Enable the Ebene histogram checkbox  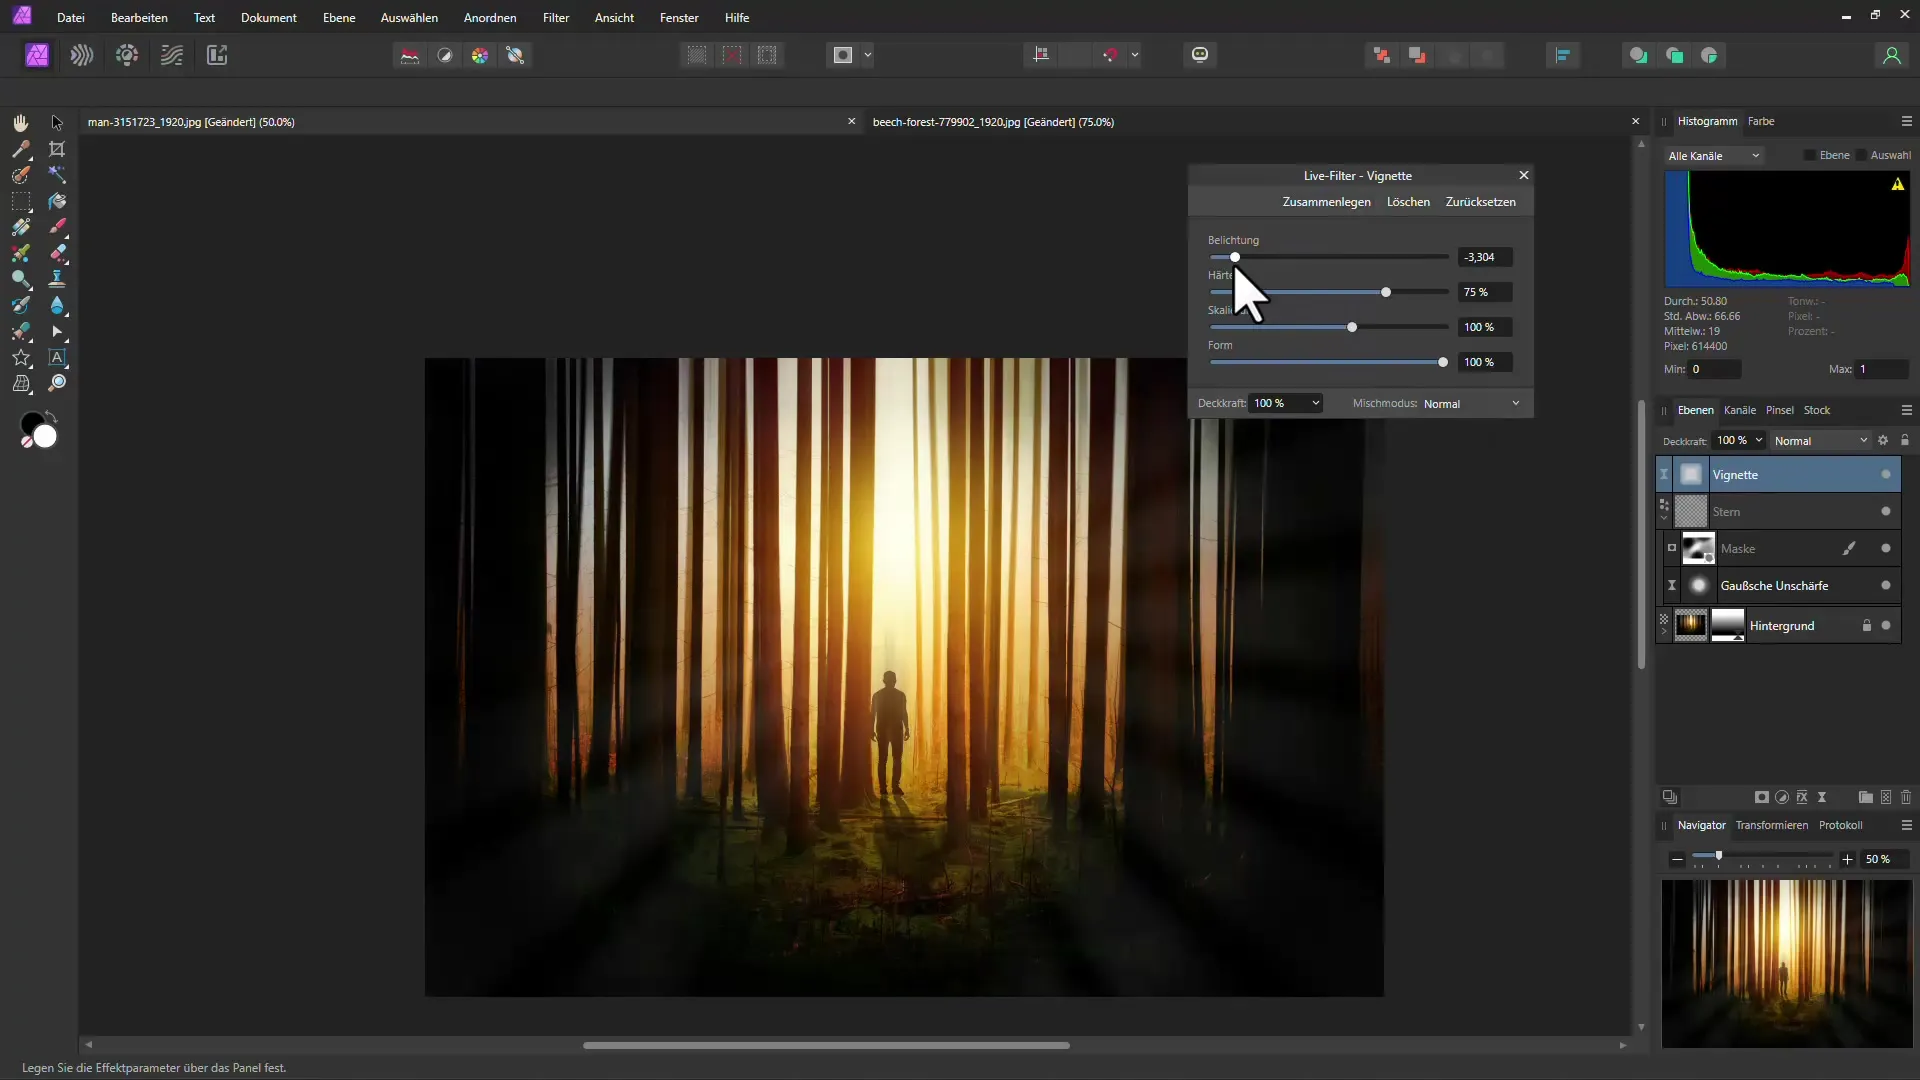point(1810,155)
